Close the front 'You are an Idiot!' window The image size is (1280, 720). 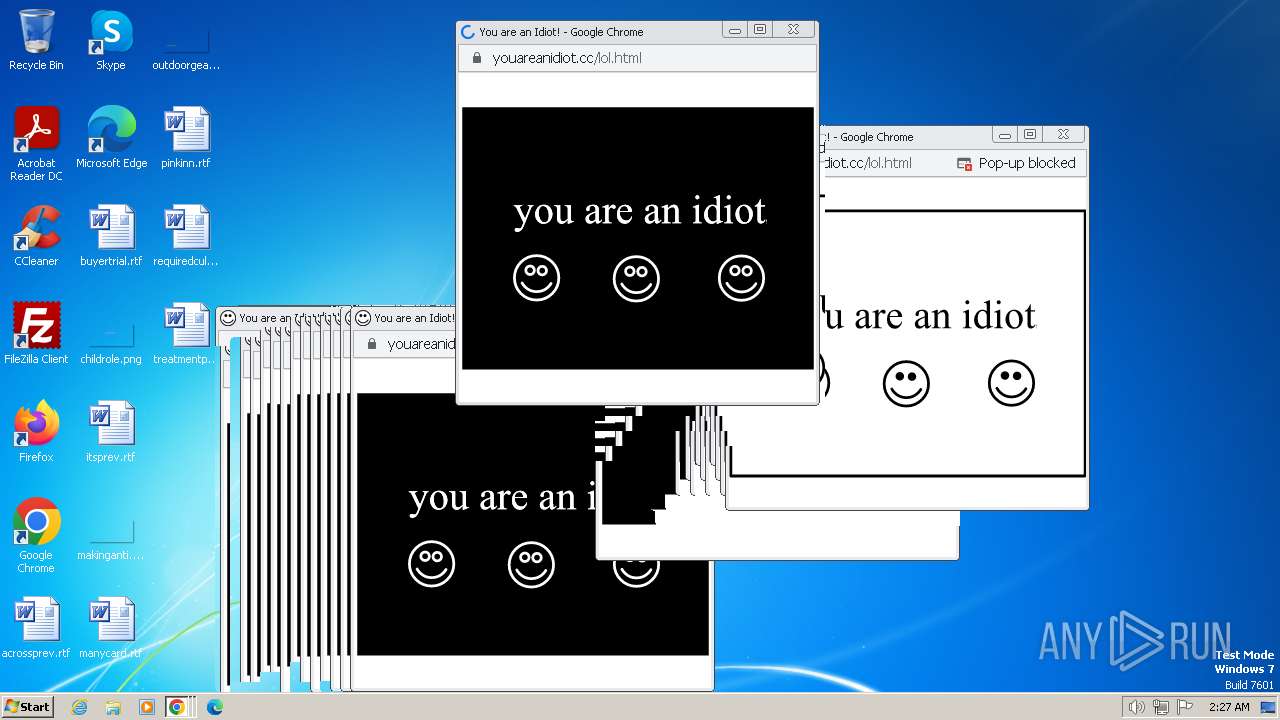(793, 31)
